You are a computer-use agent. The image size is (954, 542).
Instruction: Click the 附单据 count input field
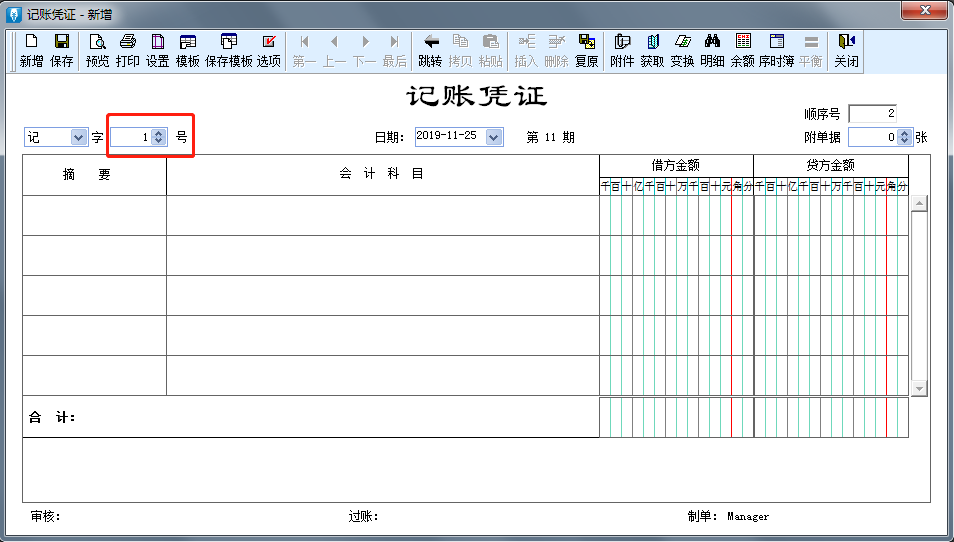pyautogui.click(x=873, y=137)
